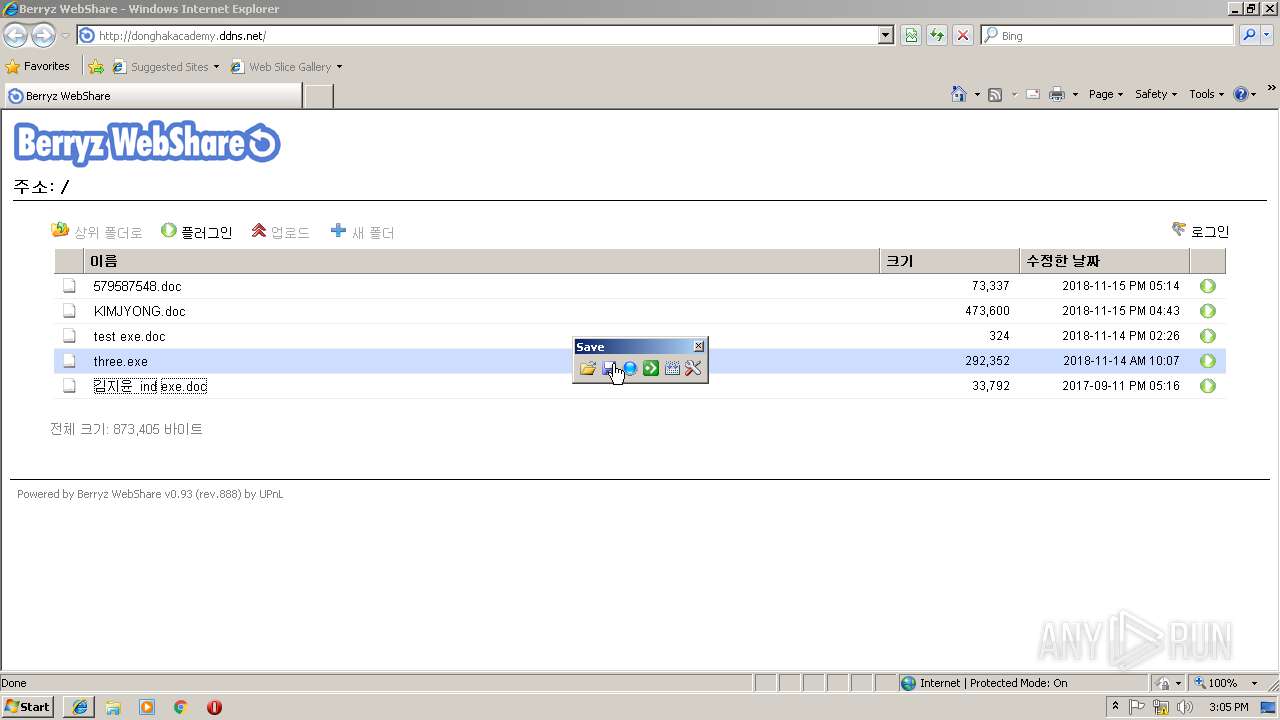Expand the address bar dropdown arrow
The height and width of the screenshot is (720, 1280).
coord(885,35)
